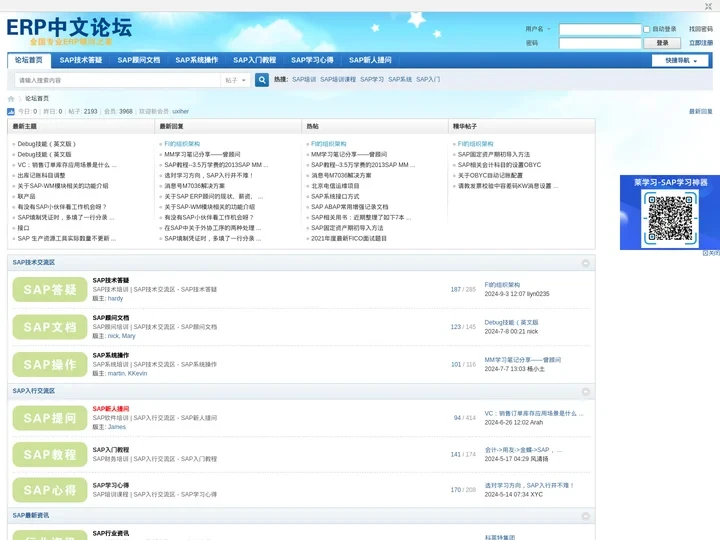Open moderator hardy's profile
This screenshot has height=540, width=720.
point(115,298)
